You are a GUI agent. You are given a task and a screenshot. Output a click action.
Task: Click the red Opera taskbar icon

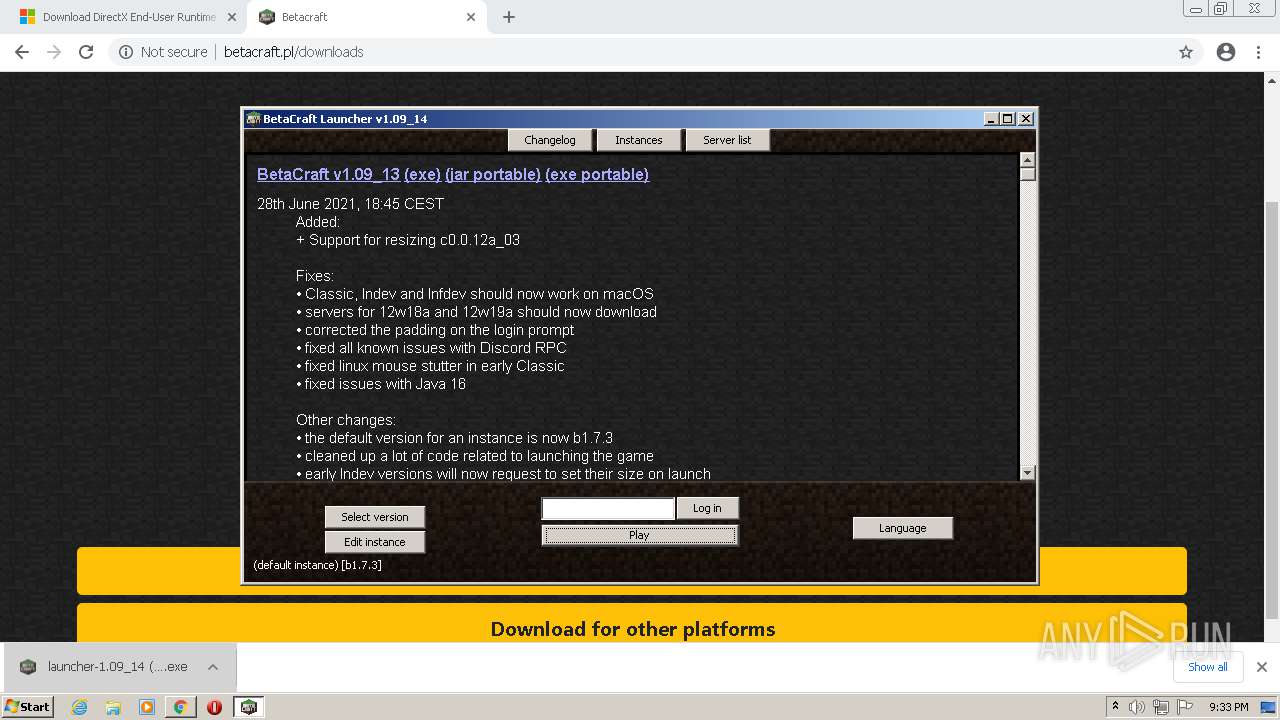point(214,707)
